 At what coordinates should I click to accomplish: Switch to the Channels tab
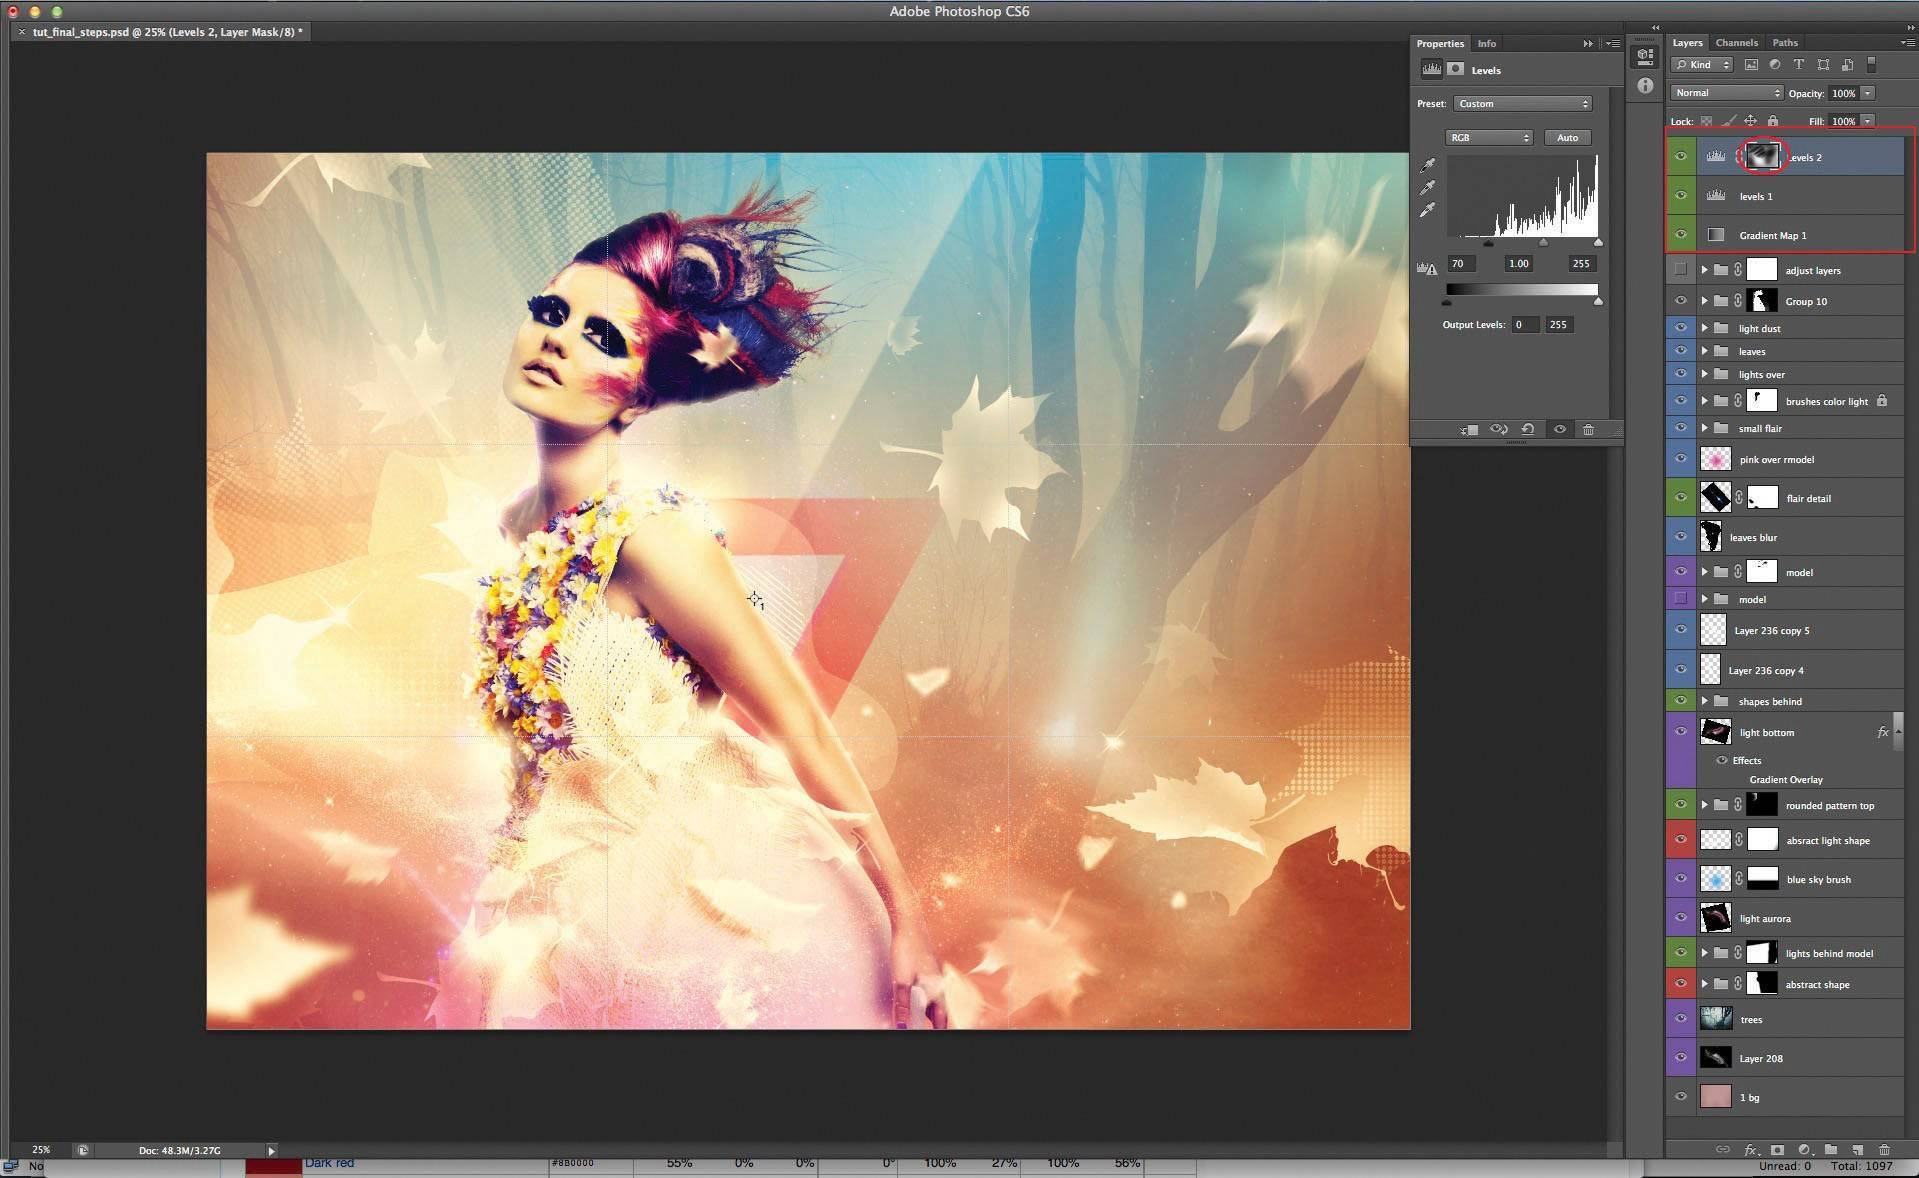point(1736,43)
